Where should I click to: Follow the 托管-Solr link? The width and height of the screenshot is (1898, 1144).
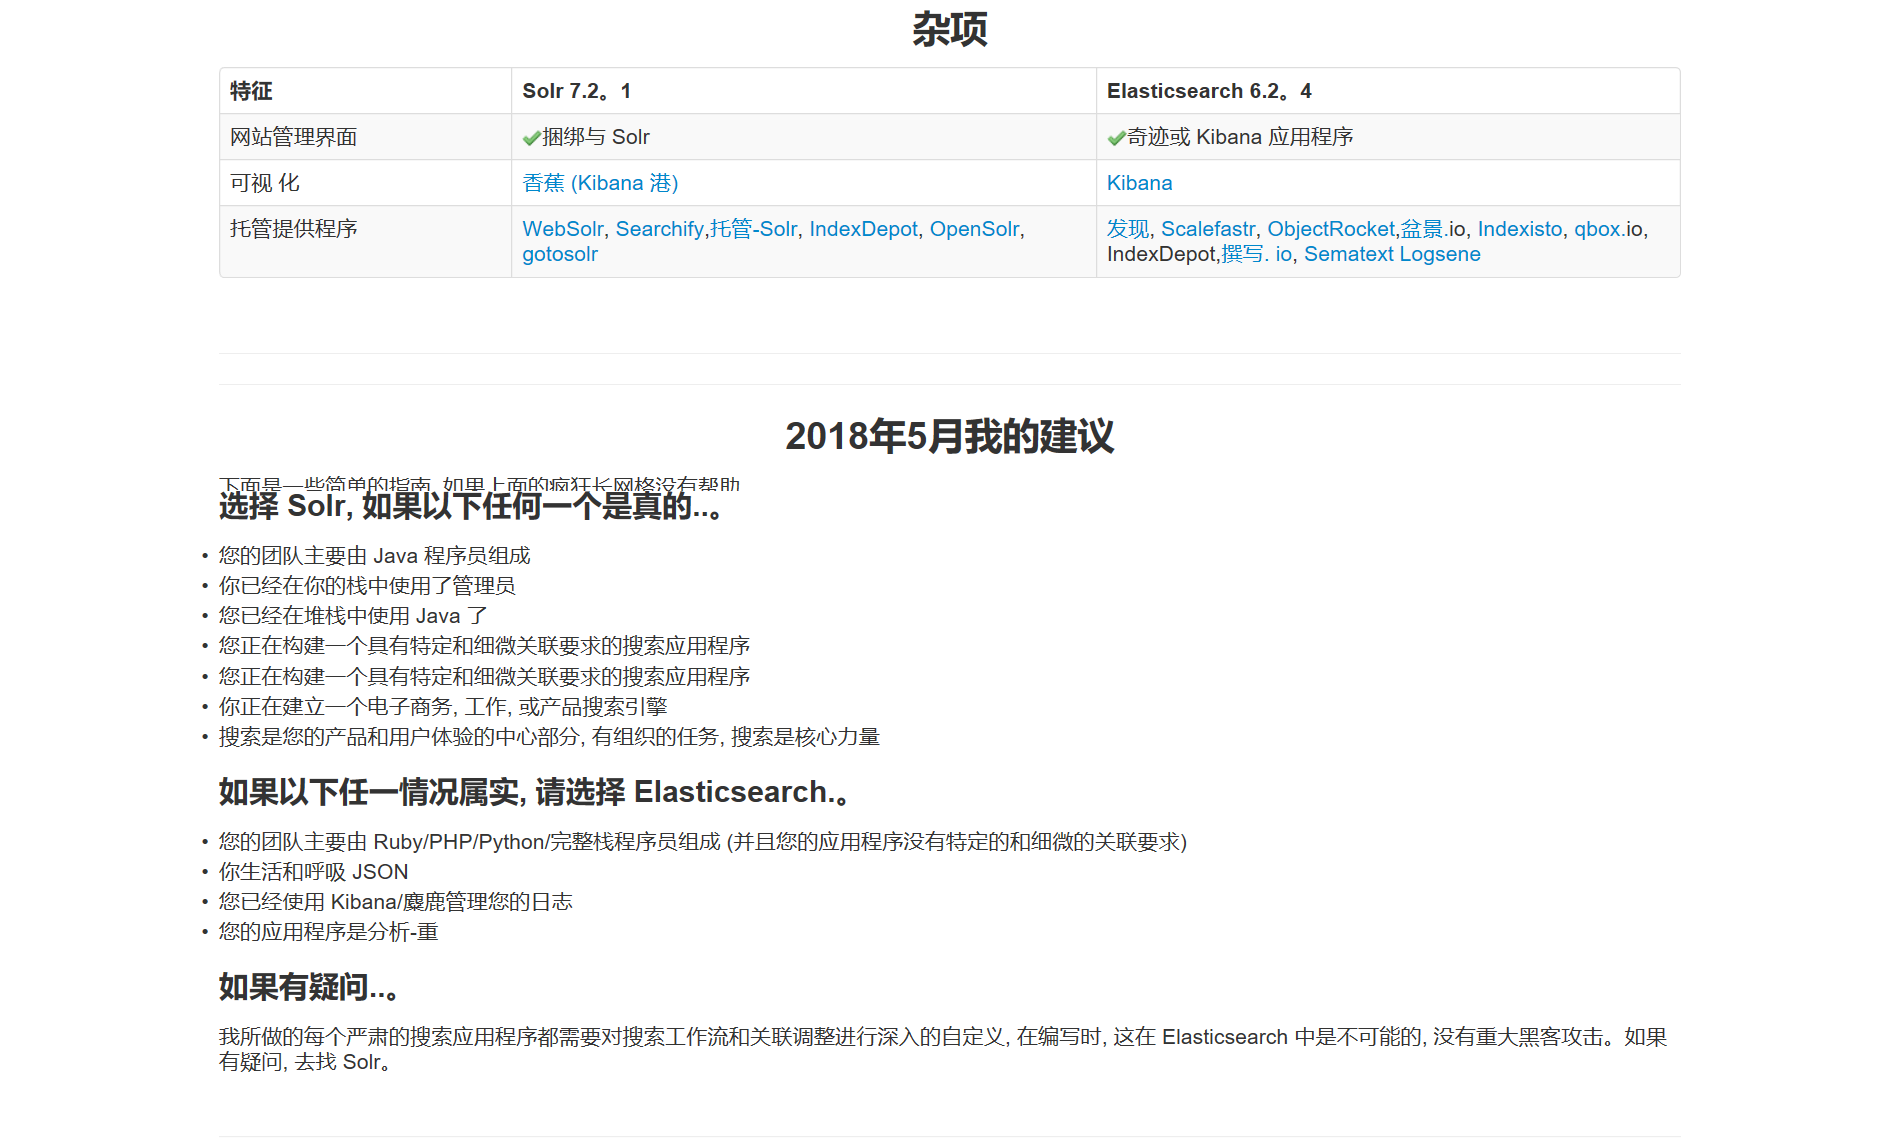(754, 229)
